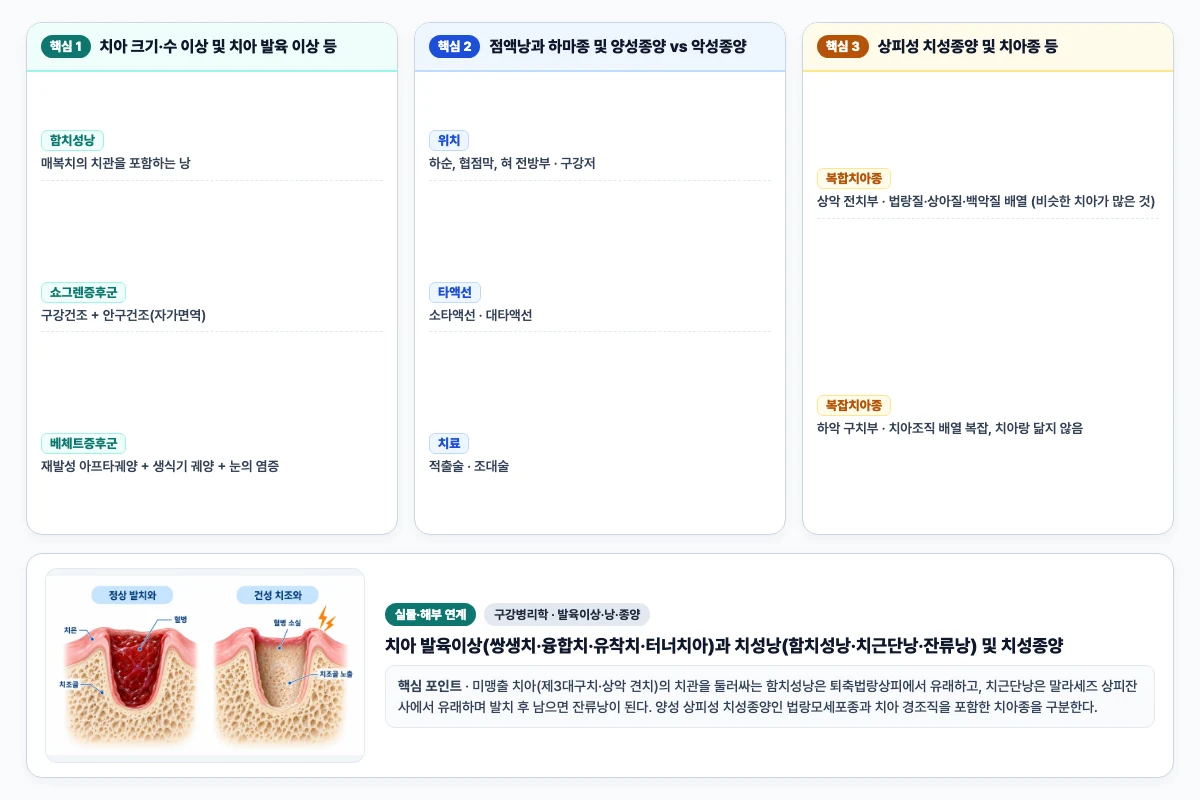Screen dimensions: 1200x800
Task: Select text 적출술 · 조대술
Action: click(469, 466)
